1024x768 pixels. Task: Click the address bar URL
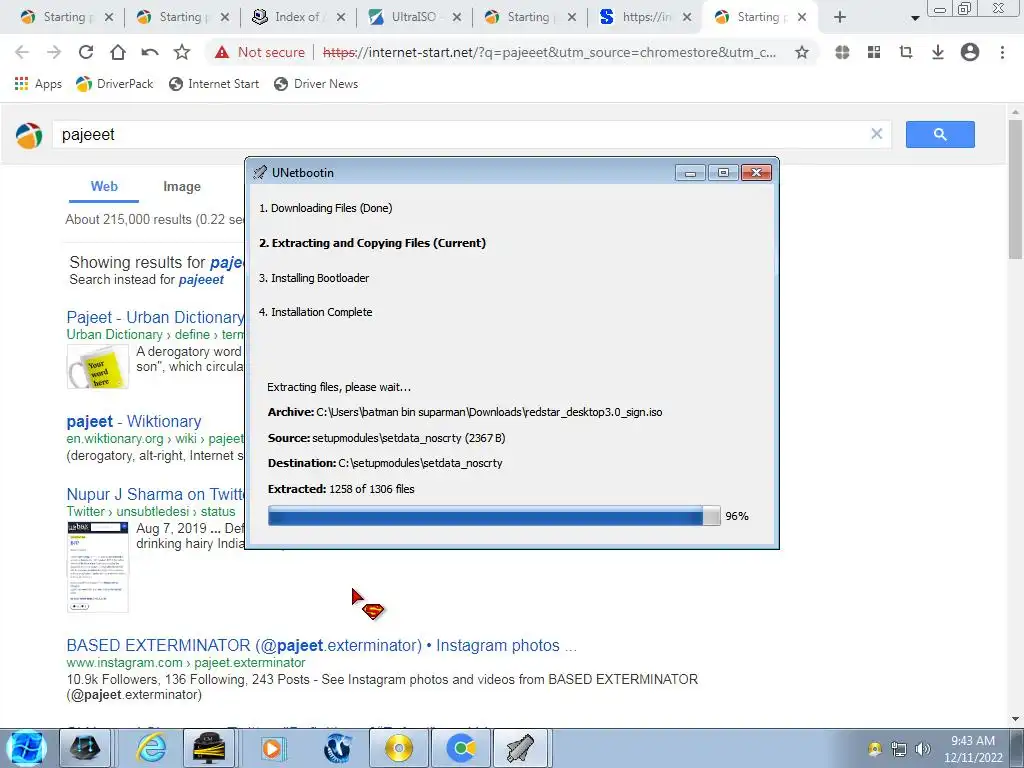[x=549, y=52]
